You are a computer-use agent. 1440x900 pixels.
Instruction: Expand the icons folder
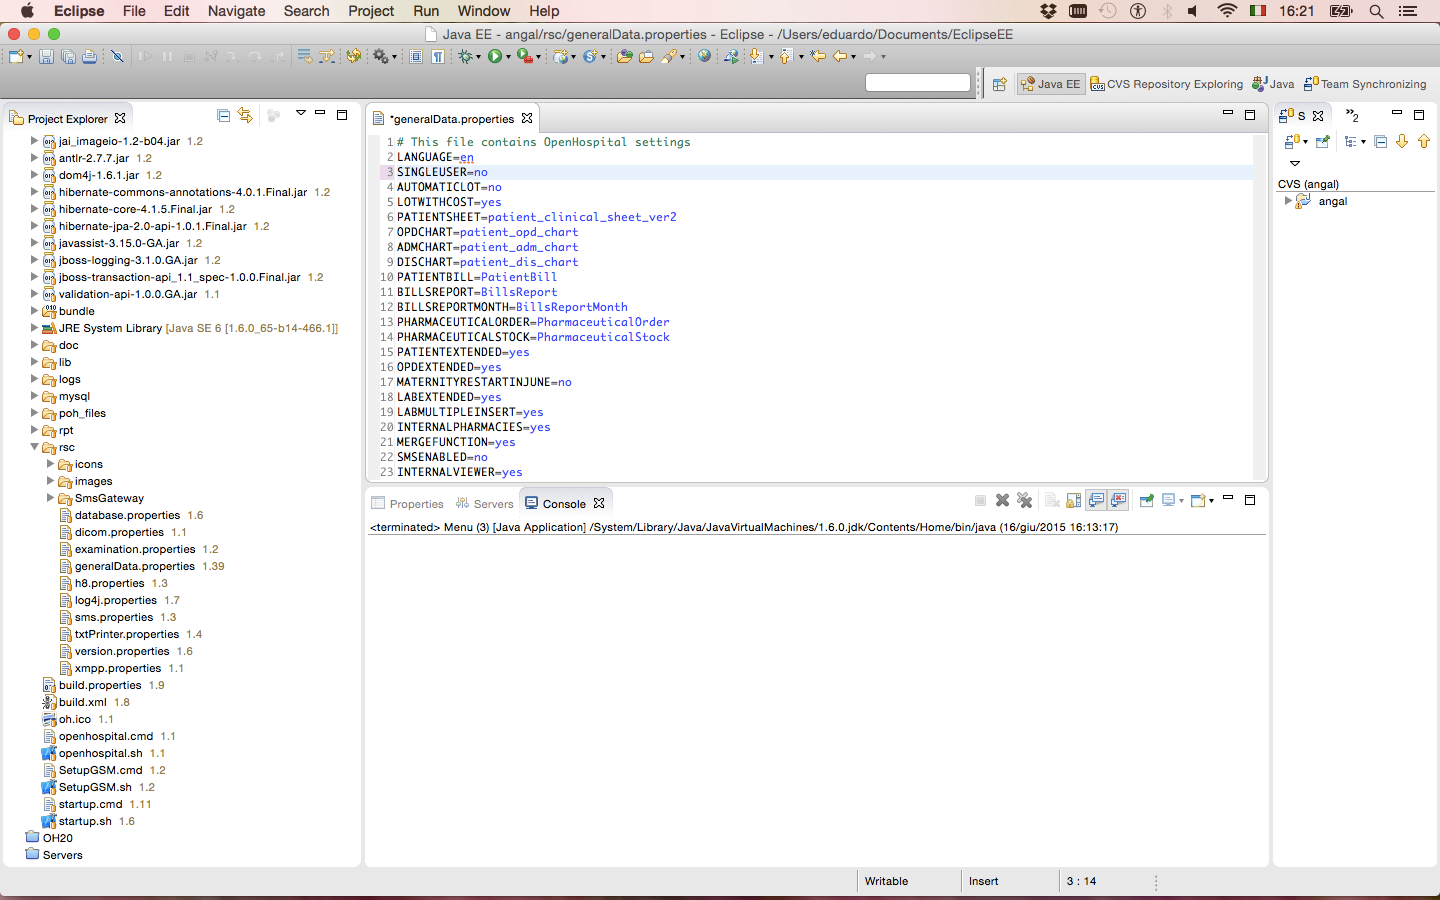pos(50,464)
